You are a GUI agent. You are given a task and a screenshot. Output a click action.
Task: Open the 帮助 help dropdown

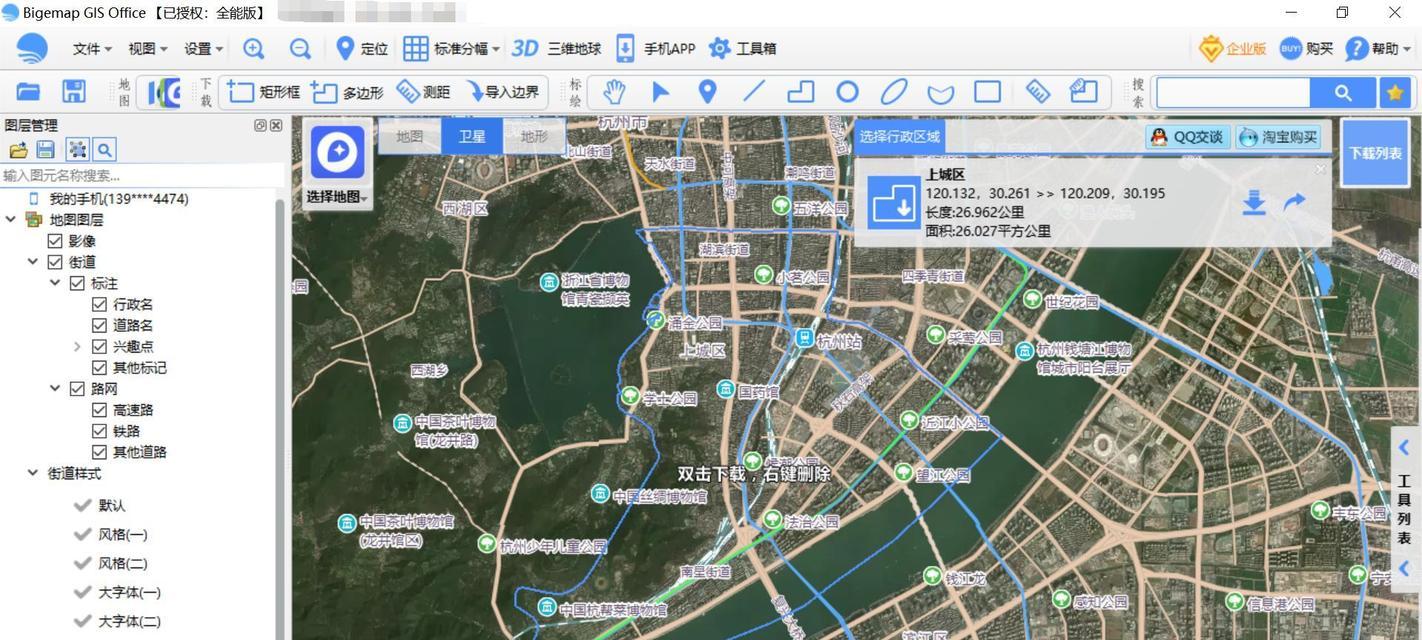point(1376,48)
